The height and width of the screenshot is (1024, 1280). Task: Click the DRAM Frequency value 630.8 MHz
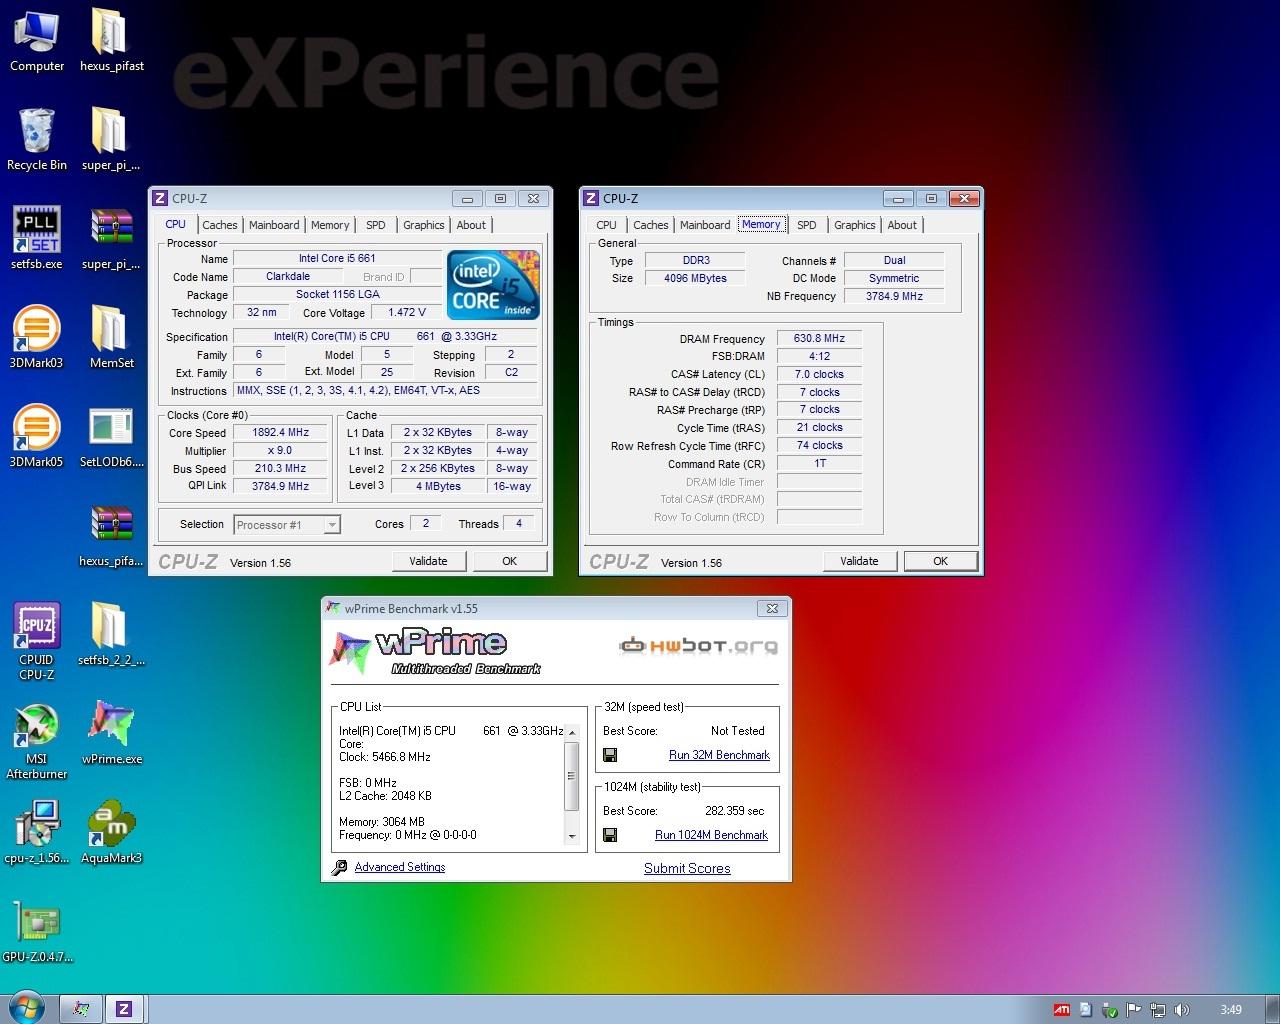819,338
